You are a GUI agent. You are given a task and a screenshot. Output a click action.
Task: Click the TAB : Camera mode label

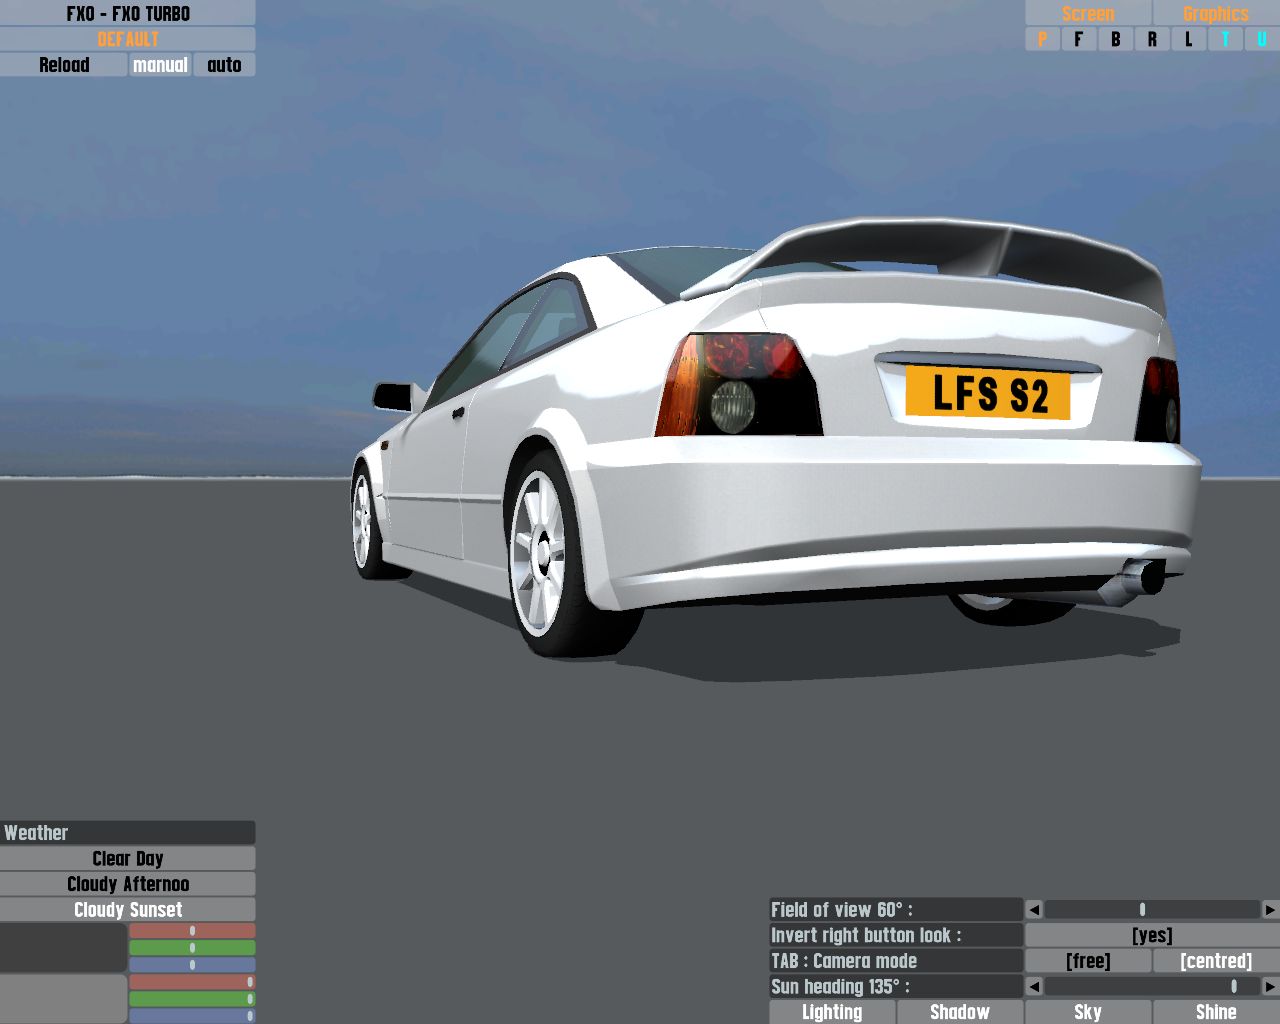pos(896,961)
